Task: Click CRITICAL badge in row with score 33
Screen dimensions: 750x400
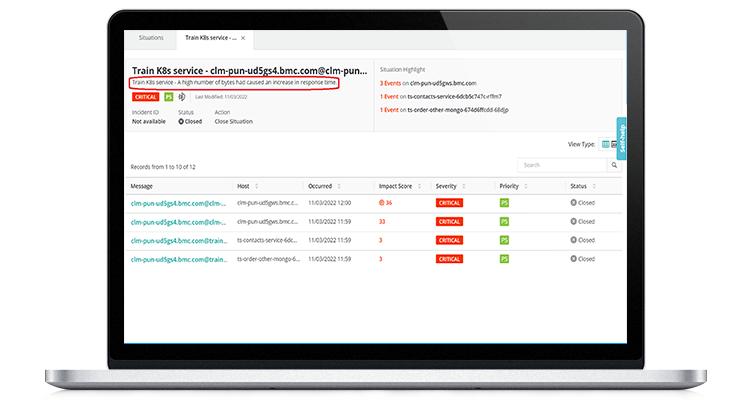Action: (x=449, y=222)
